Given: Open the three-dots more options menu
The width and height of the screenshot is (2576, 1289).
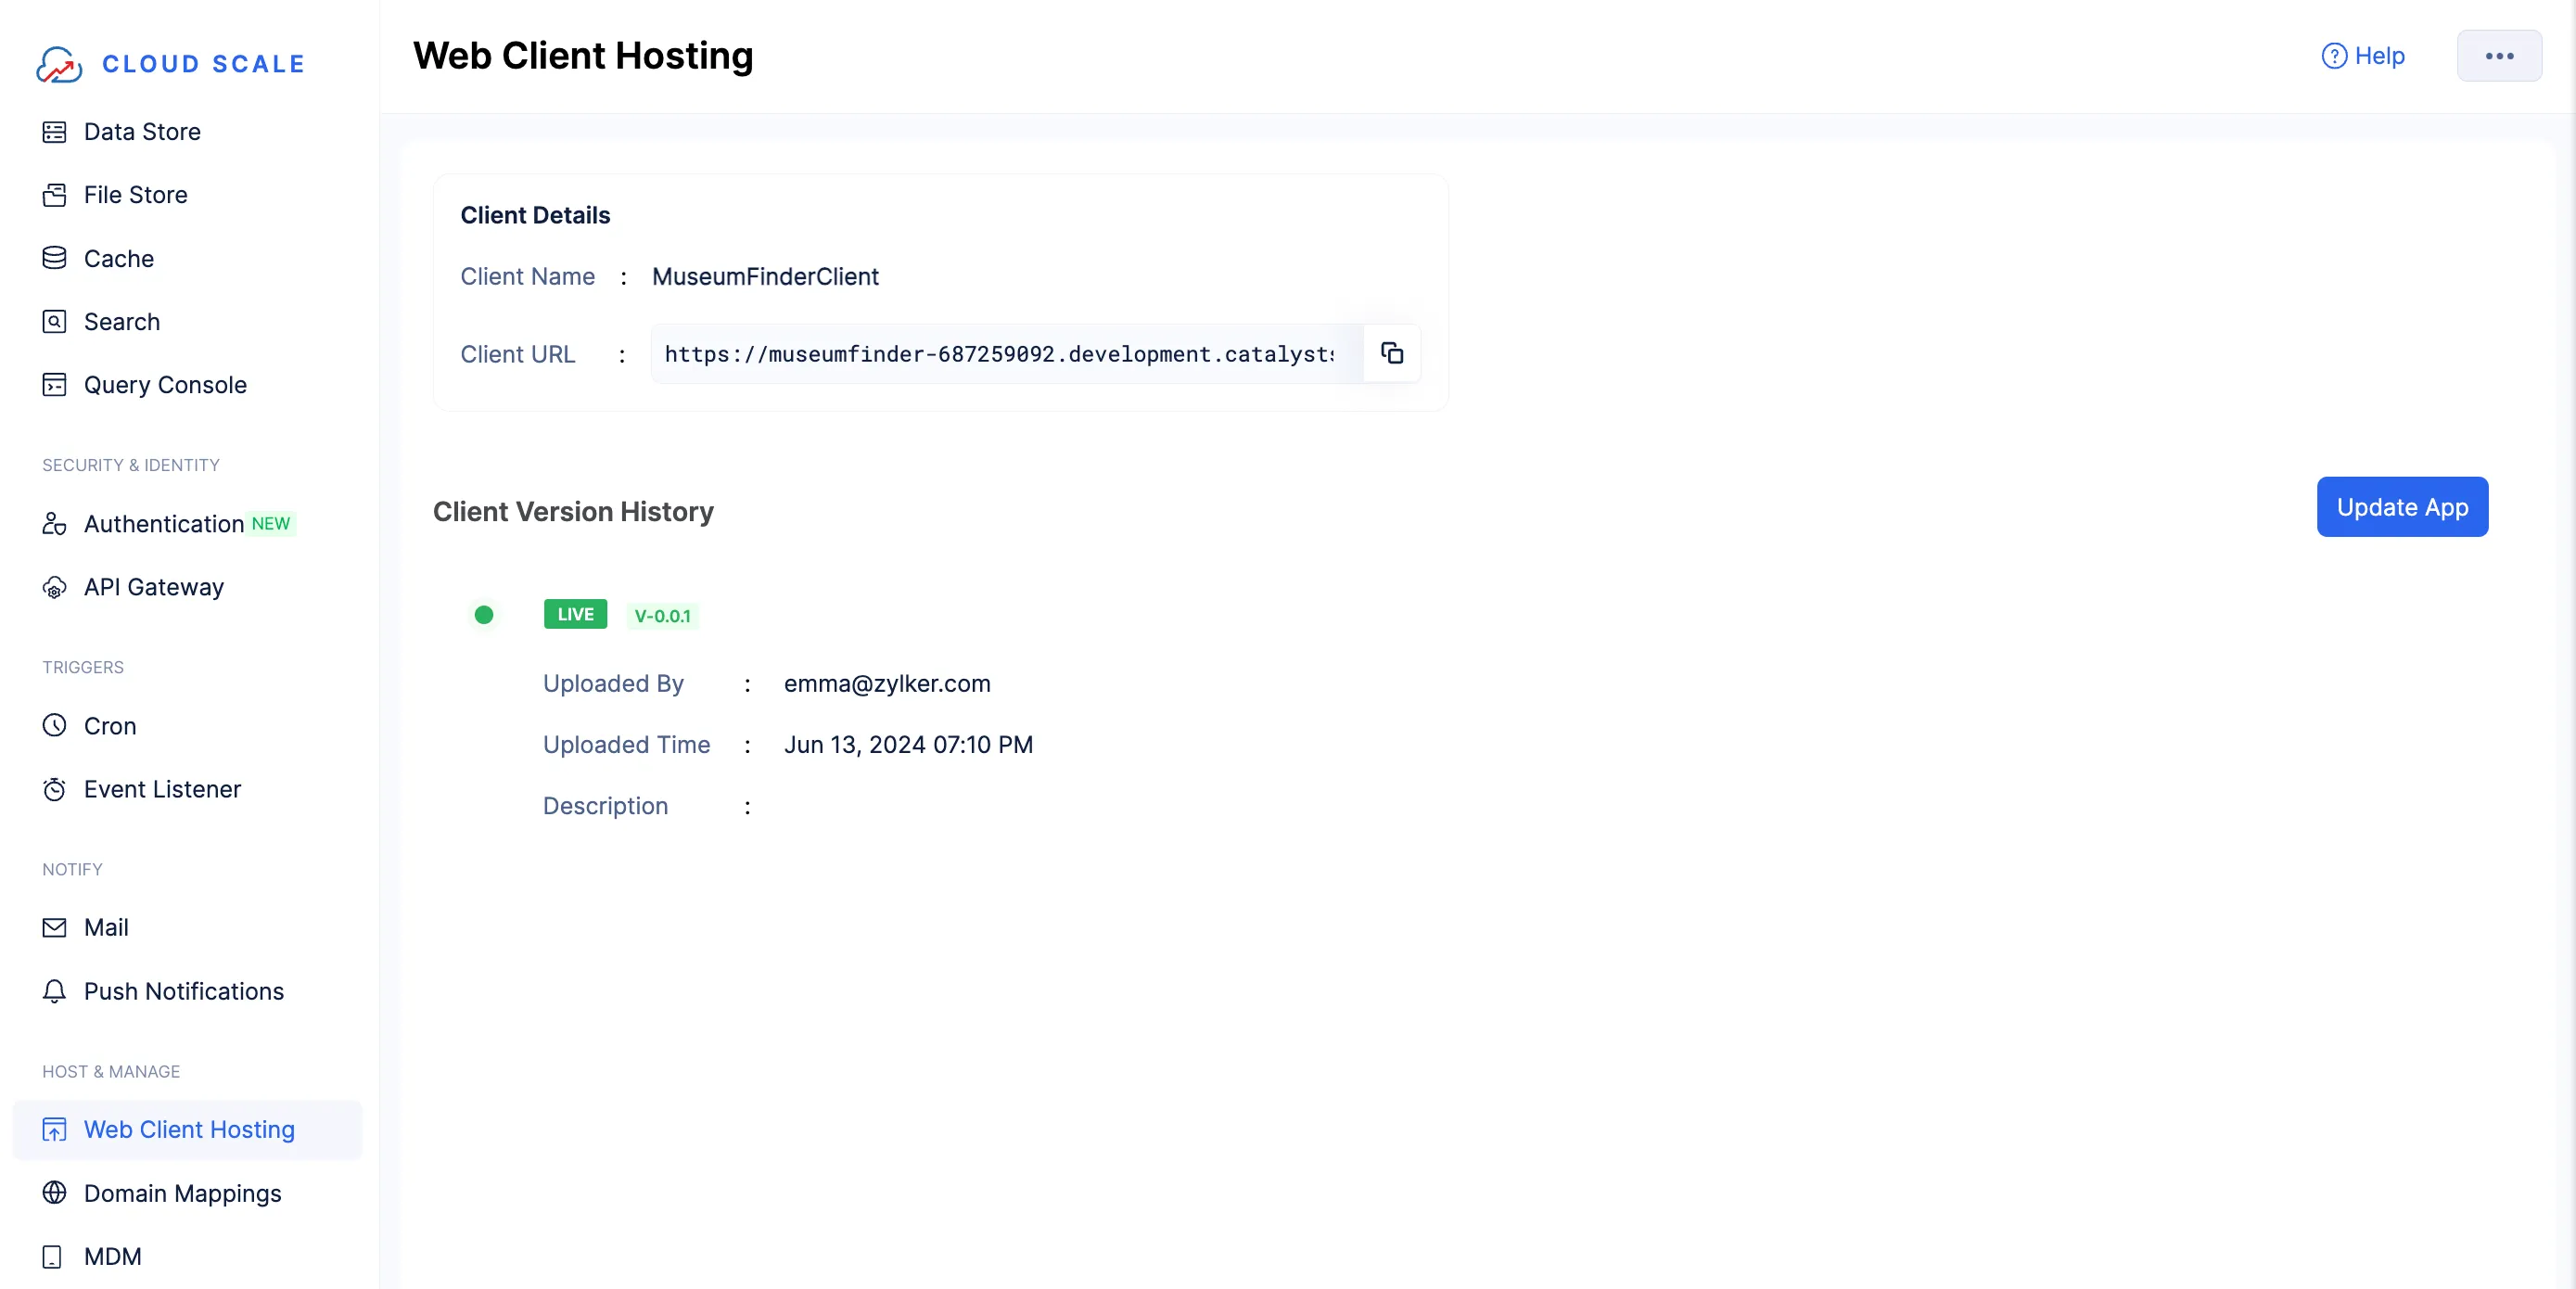Looking at the screenshot, I should tap(2498, 56).
